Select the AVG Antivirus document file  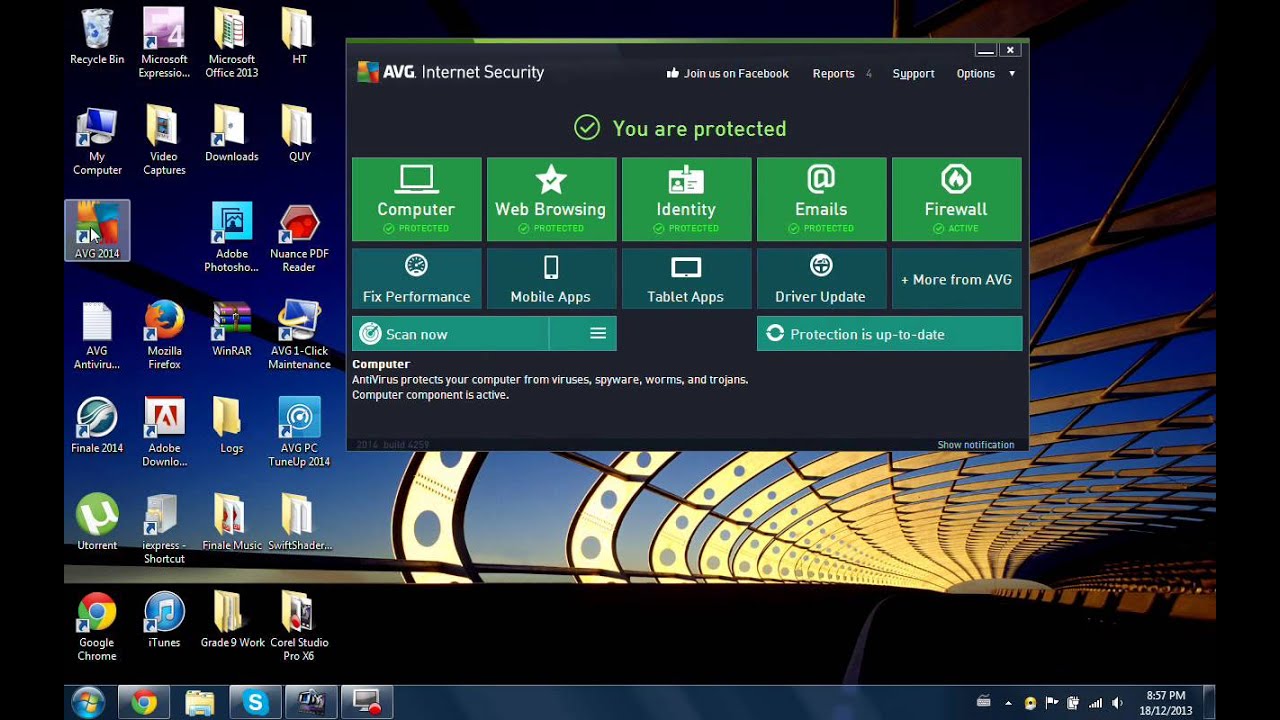coord(97,336)
